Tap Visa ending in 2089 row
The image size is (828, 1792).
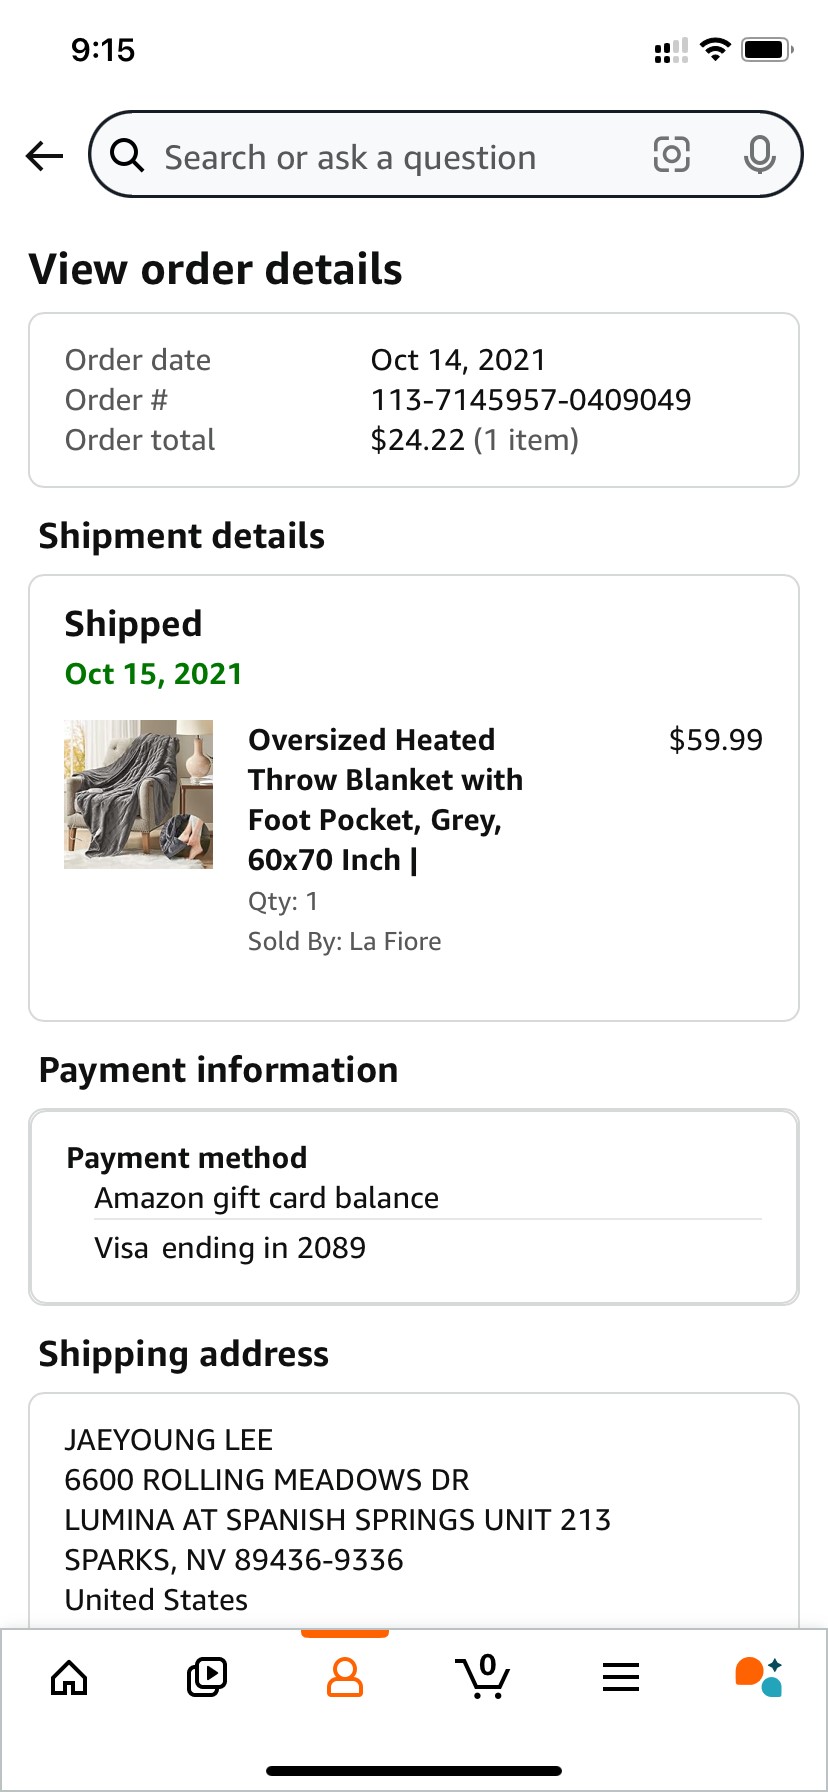click(428, 1248)
